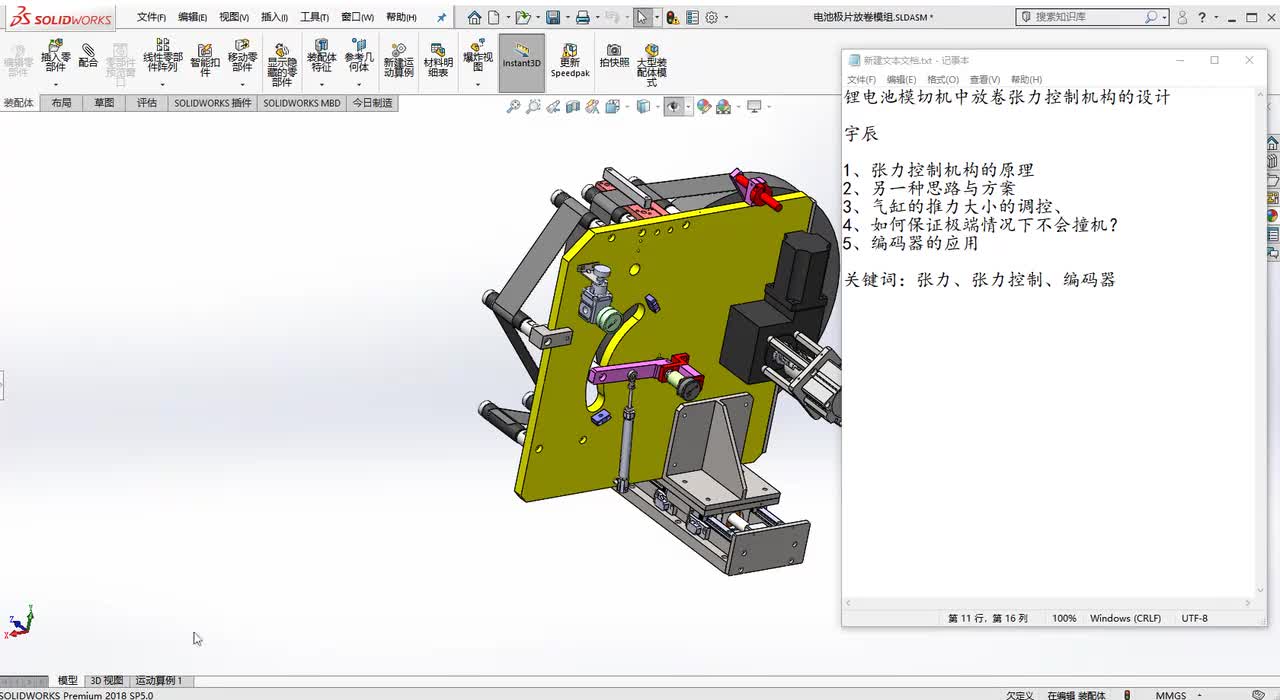This screenshot has width=1280, height=700.
Task: Click the New document icon
Action: tap(493, 17)
